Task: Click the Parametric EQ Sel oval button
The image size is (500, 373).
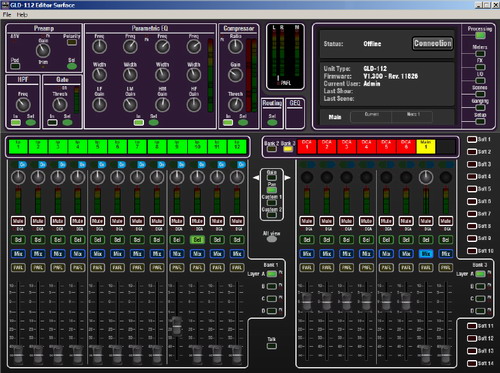Action: 154,122
